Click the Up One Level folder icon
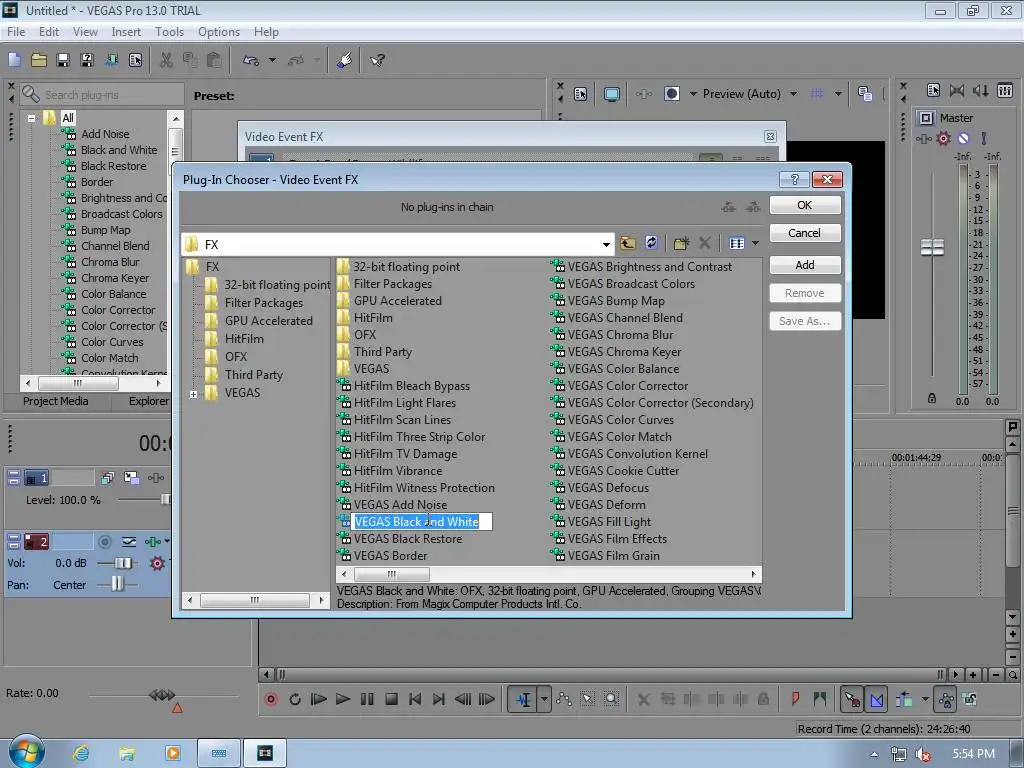This screenshot has width=1024, height=768. point(628,244)
